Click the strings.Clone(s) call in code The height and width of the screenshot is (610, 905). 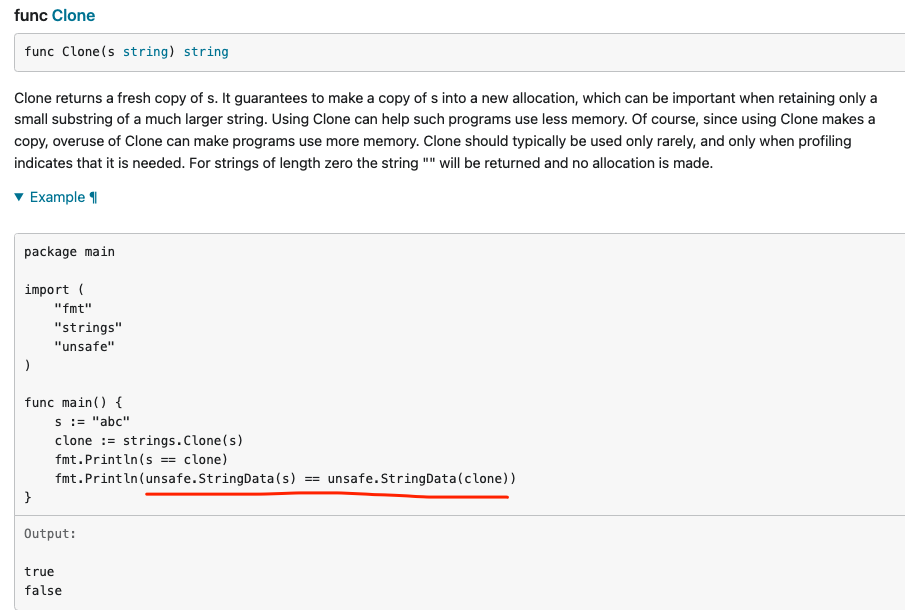pyautogui.click(x=183, y=440)
